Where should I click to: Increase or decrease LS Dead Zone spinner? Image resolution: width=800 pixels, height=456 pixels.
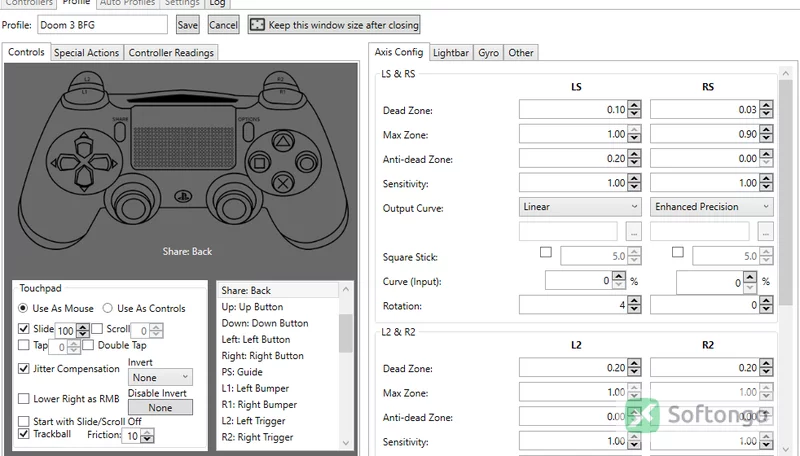(x=634, y=109)
